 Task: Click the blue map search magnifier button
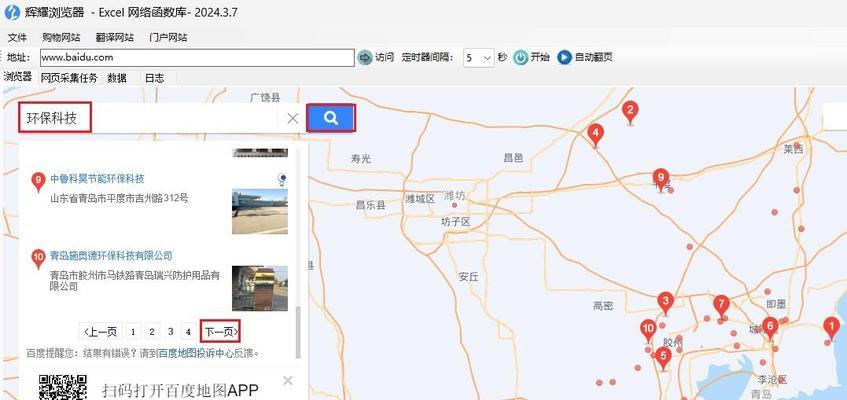(331, 117)
